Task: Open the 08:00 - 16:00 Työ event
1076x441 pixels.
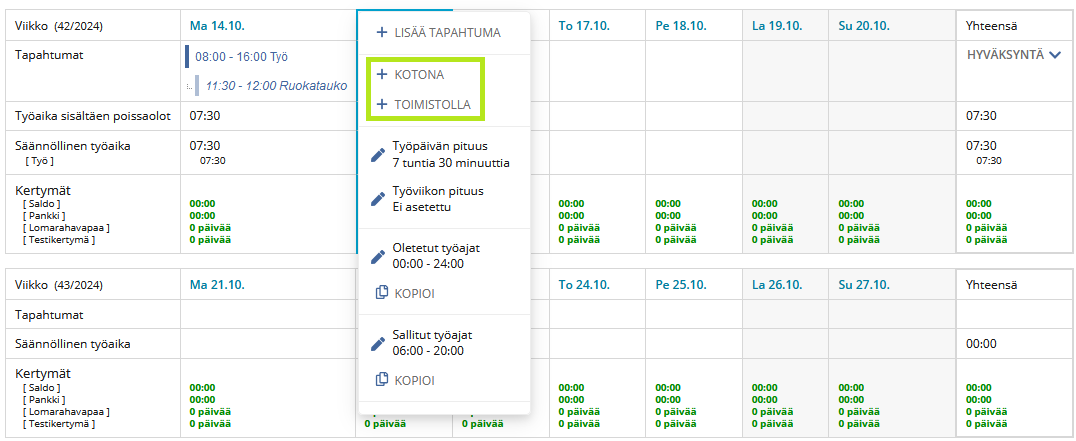Action: 245,57
